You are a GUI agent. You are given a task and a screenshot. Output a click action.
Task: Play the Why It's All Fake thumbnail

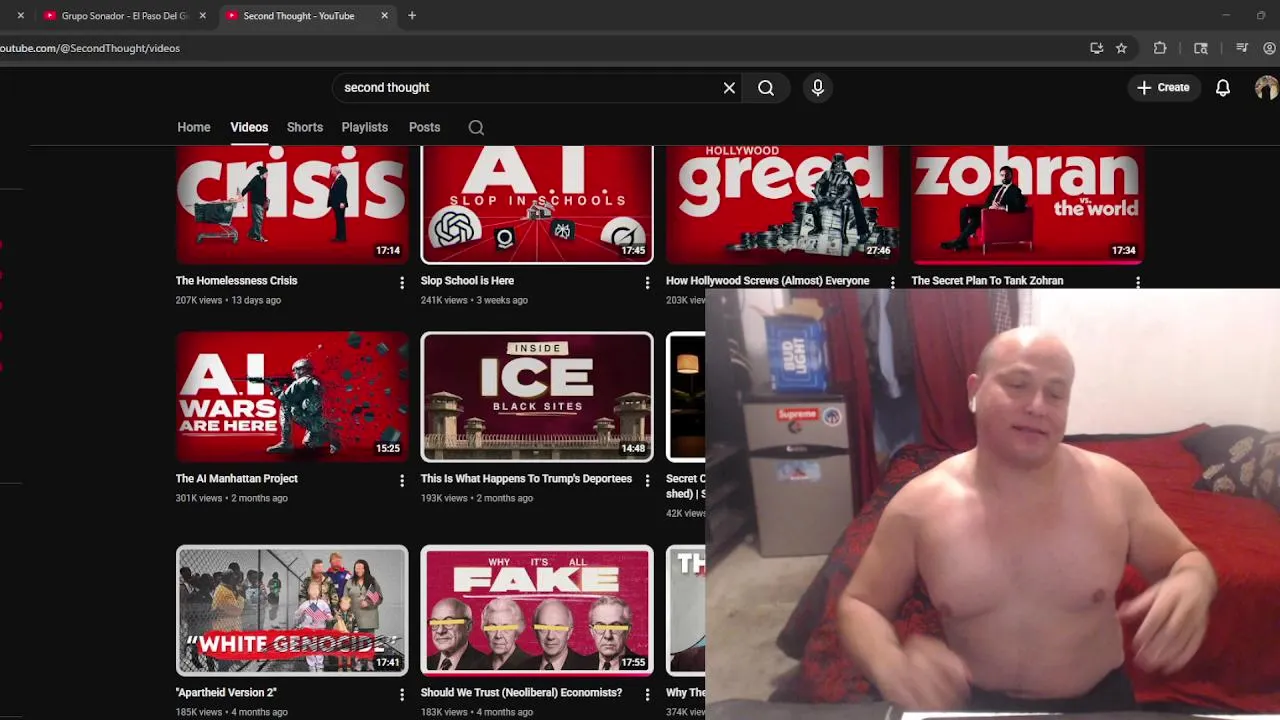pos(537,610)
